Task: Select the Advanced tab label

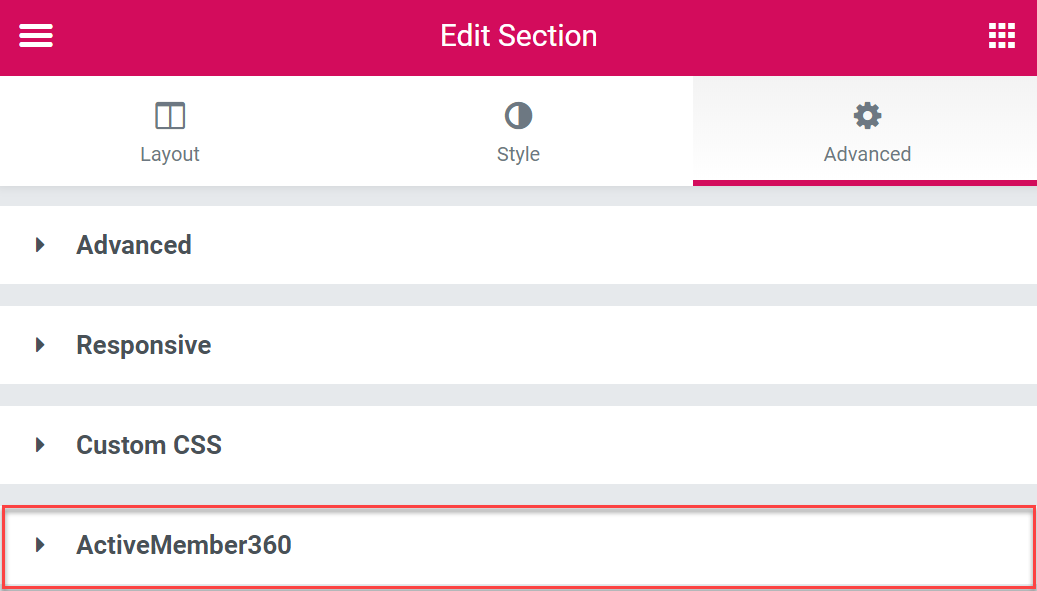Action: (867, 154)
